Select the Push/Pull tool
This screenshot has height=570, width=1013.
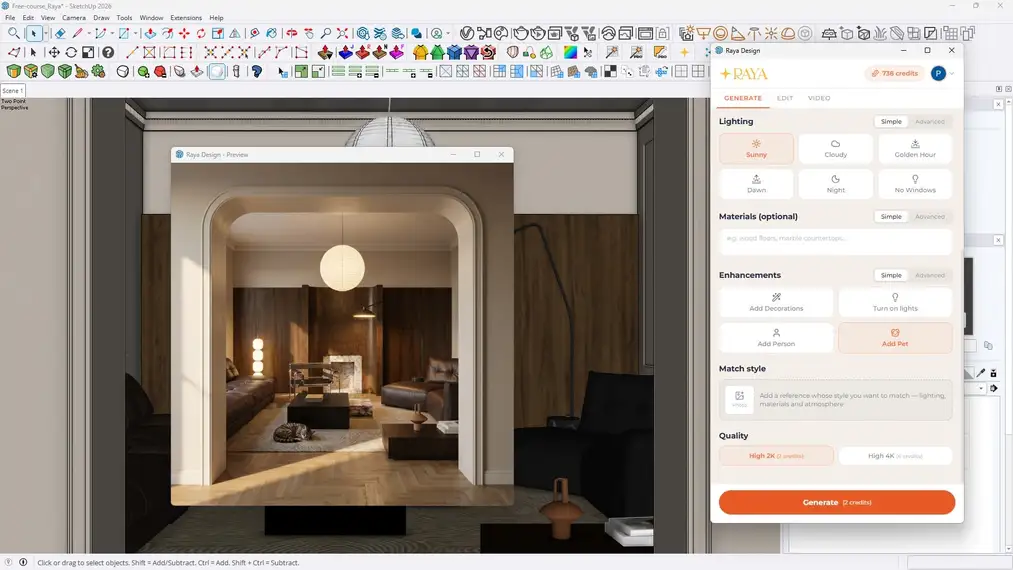(x=150, y=33)
